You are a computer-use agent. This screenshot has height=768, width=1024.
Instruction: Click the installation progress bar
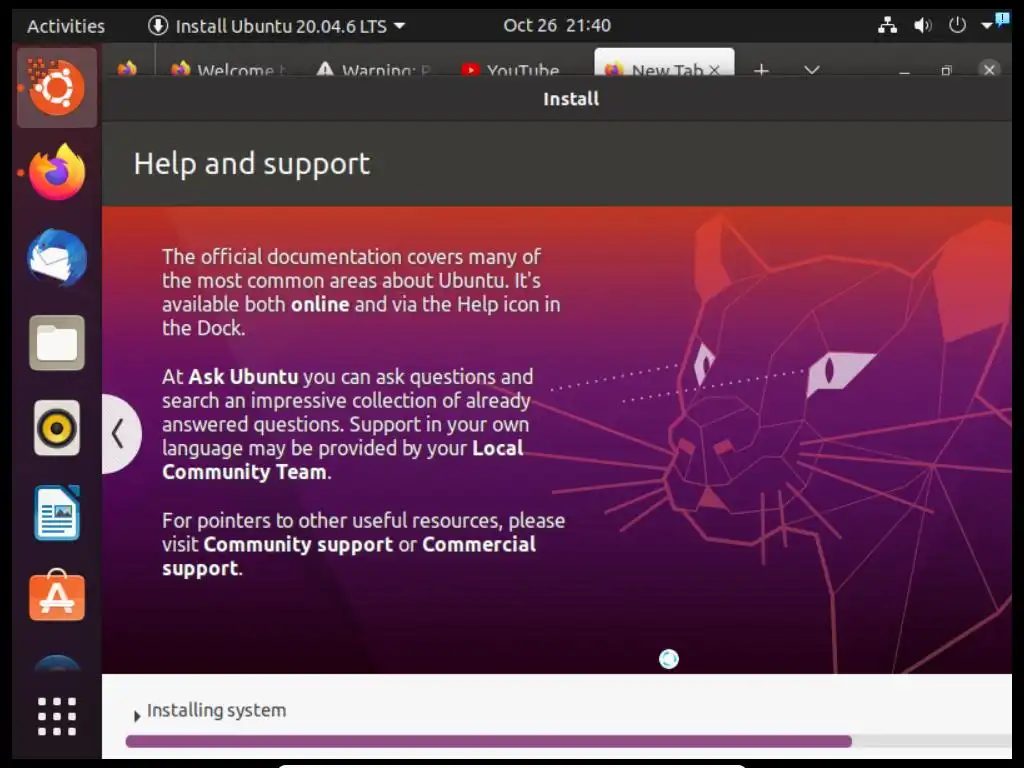tap(568, 741)
